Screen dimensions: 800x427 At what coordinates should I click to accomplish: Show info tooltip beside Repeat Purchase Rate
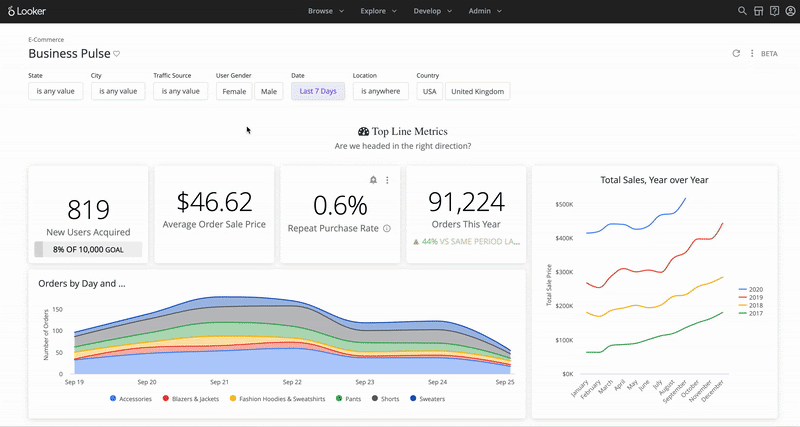point(387,229)
